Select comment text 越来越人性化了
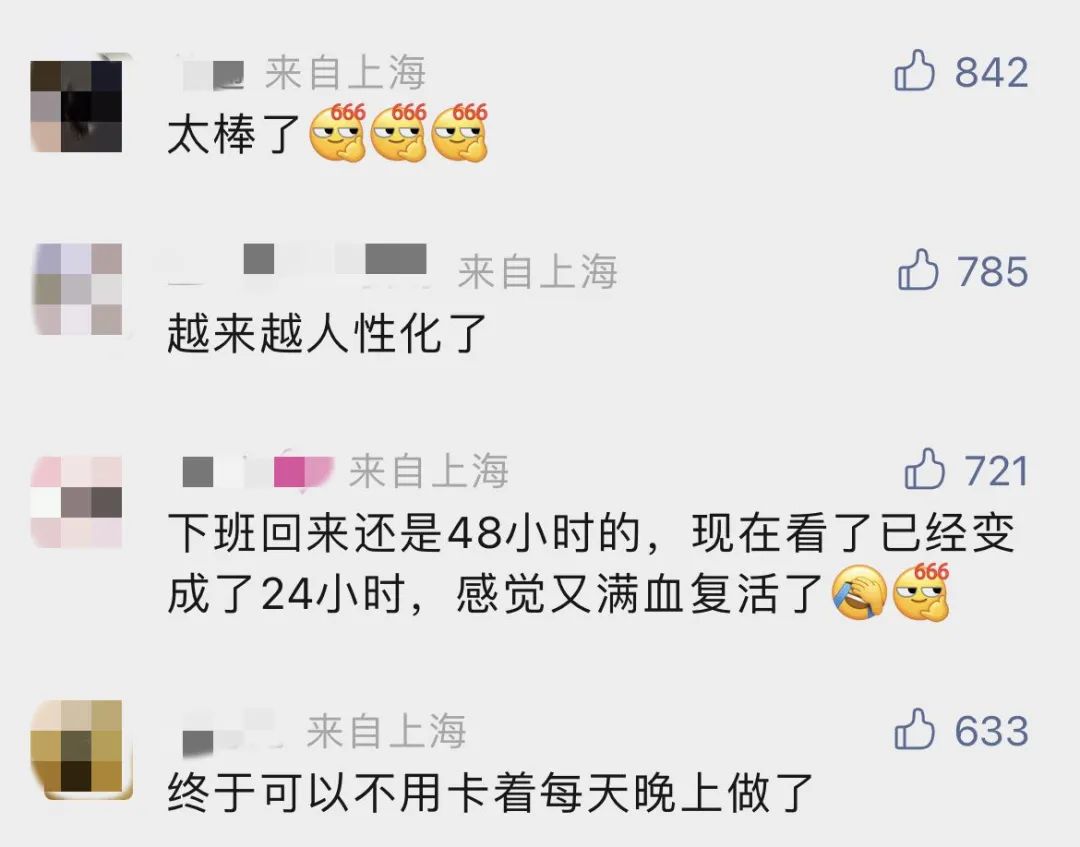Viewport: 1080px width, 847px height. click(327, 333)
